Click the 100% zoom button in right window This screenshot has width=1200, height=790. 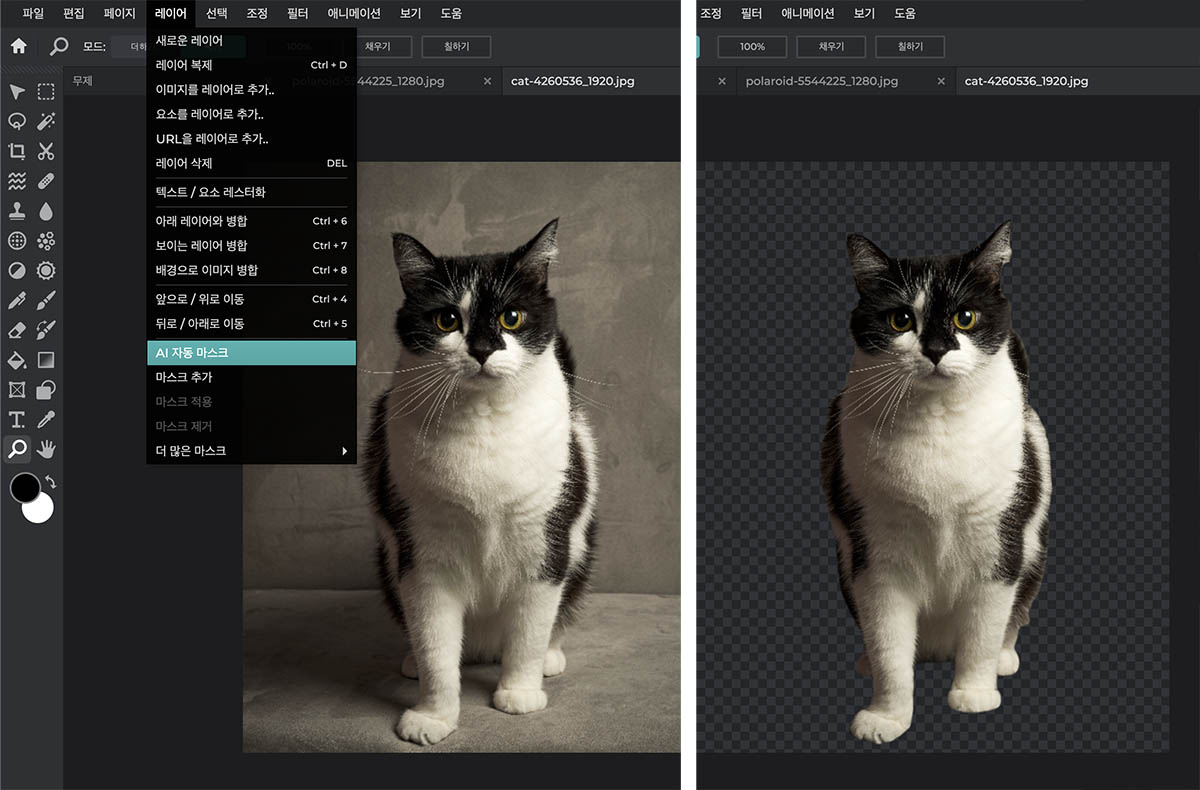click(x=752, y=46)
